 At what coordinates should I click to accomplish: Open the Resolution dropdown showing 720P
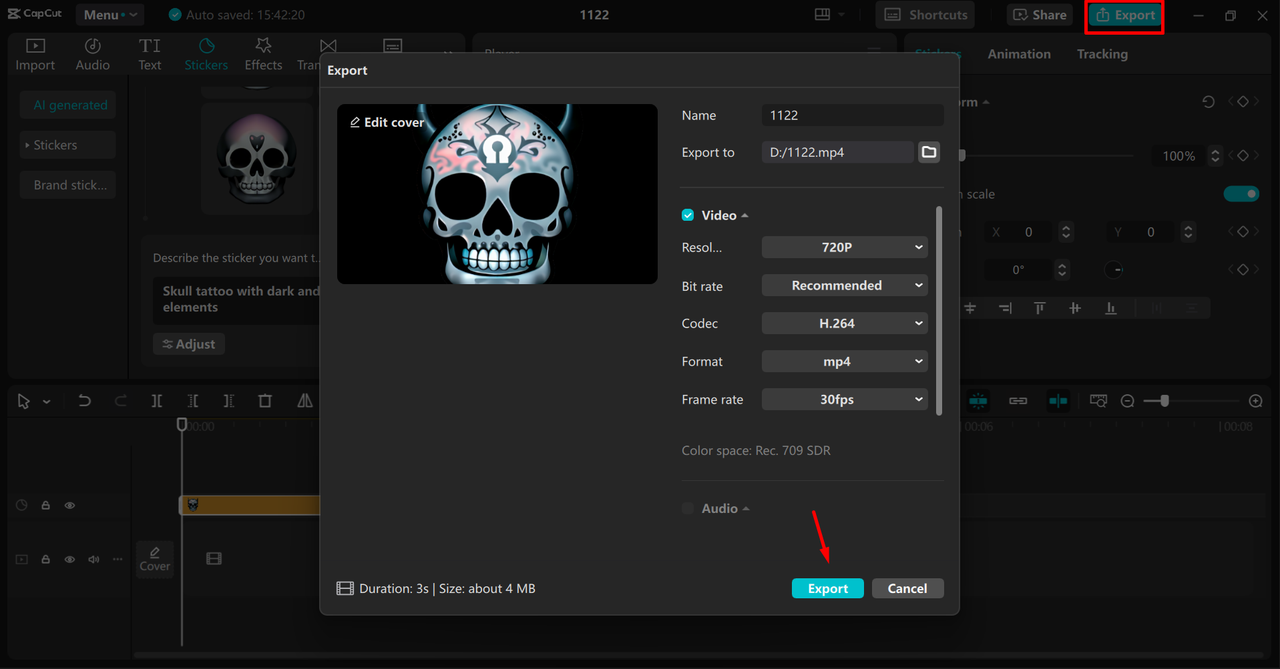point(845,247)
